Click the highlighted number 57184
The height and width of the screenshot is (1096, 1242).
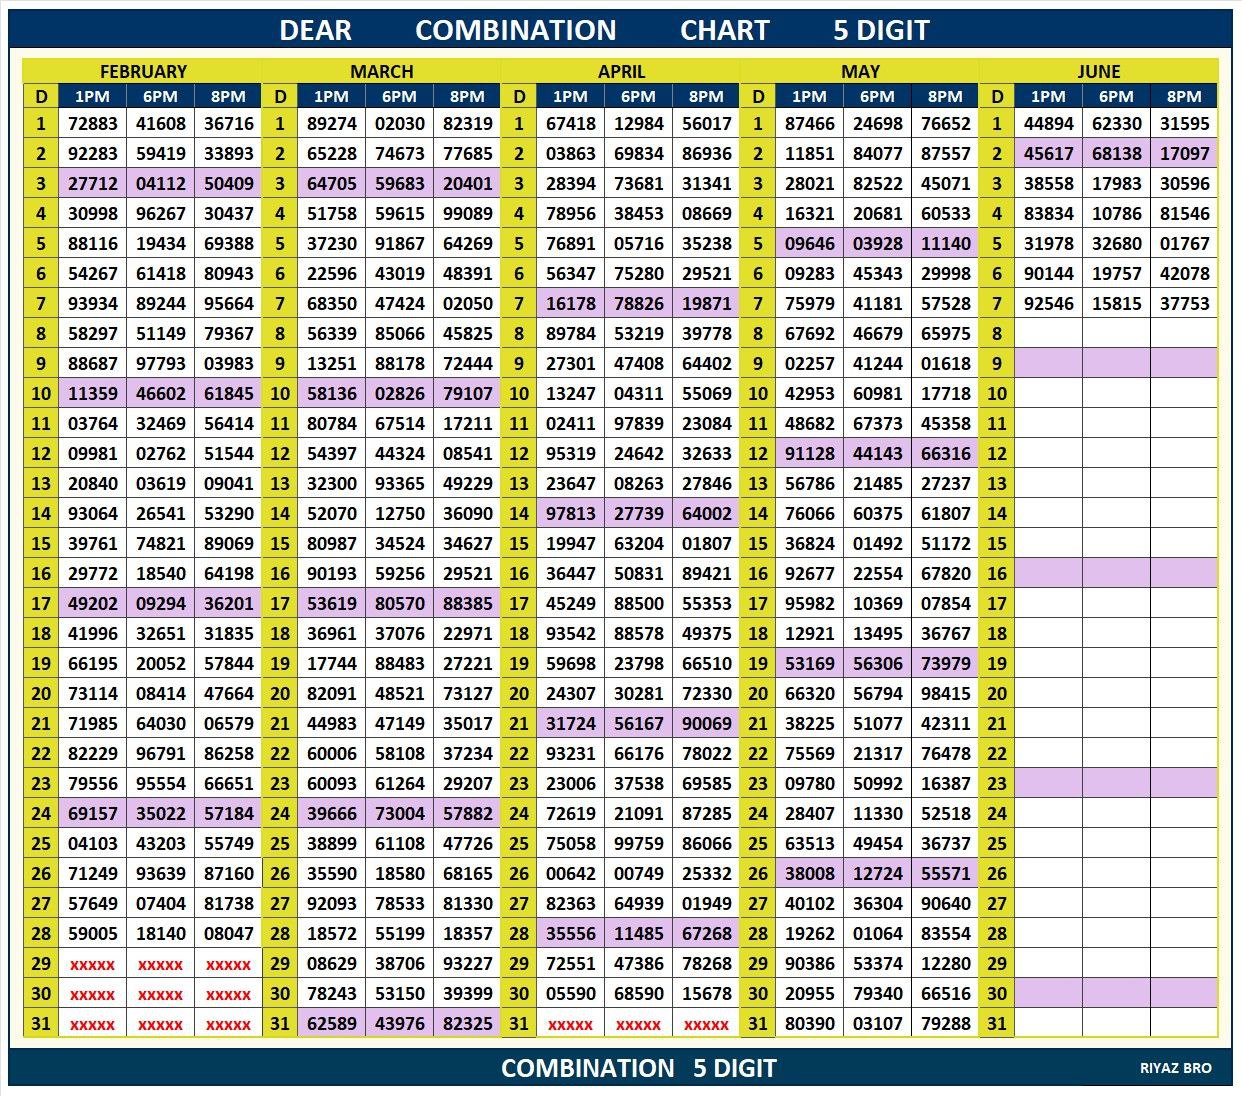pos(228,814)
